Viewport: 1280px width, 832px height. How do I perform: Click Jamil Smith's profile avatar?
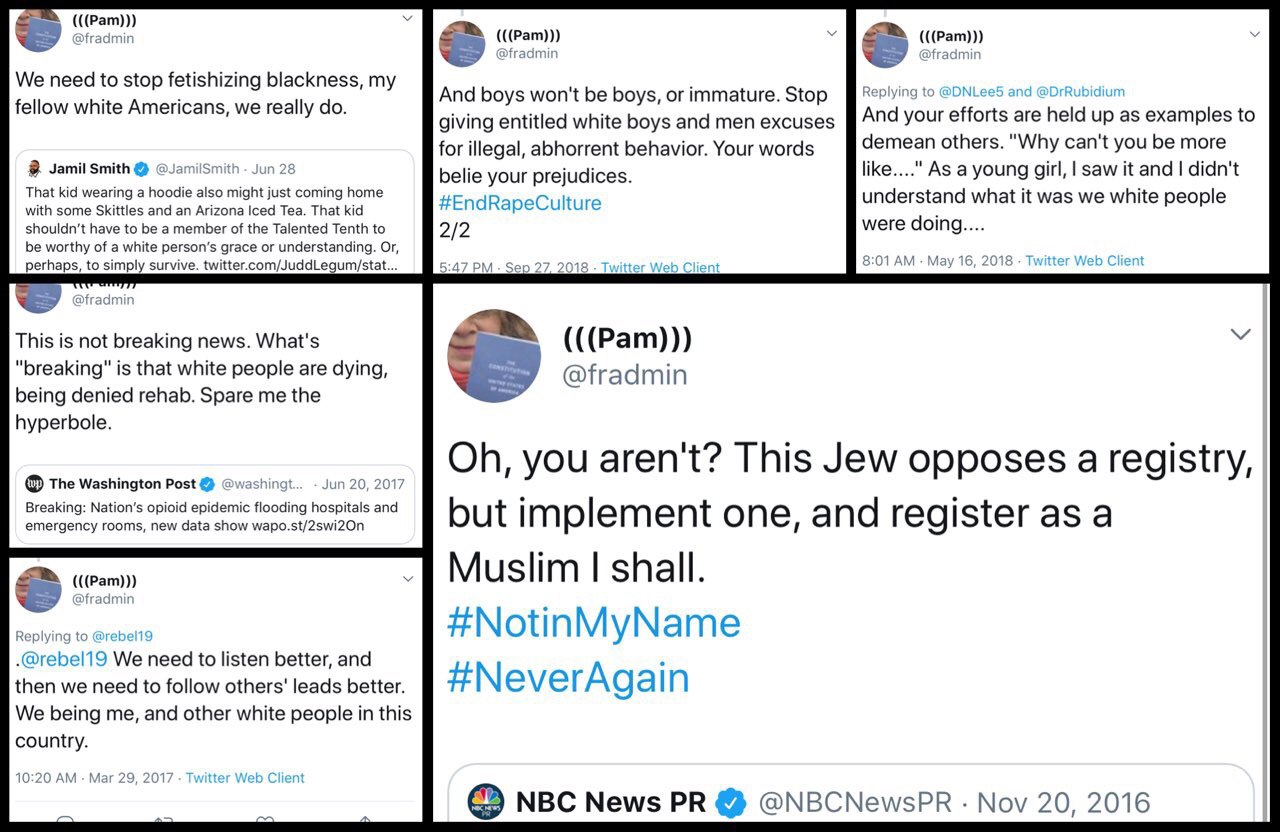point(34,169)
